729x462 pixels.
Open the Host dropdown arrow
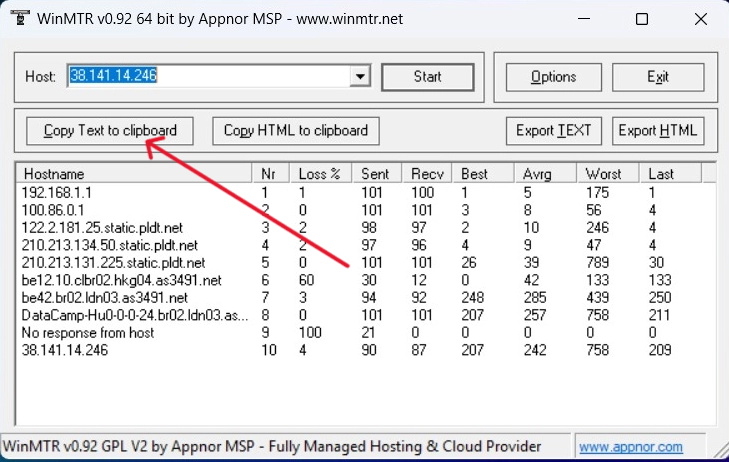[x=361, y=76]
